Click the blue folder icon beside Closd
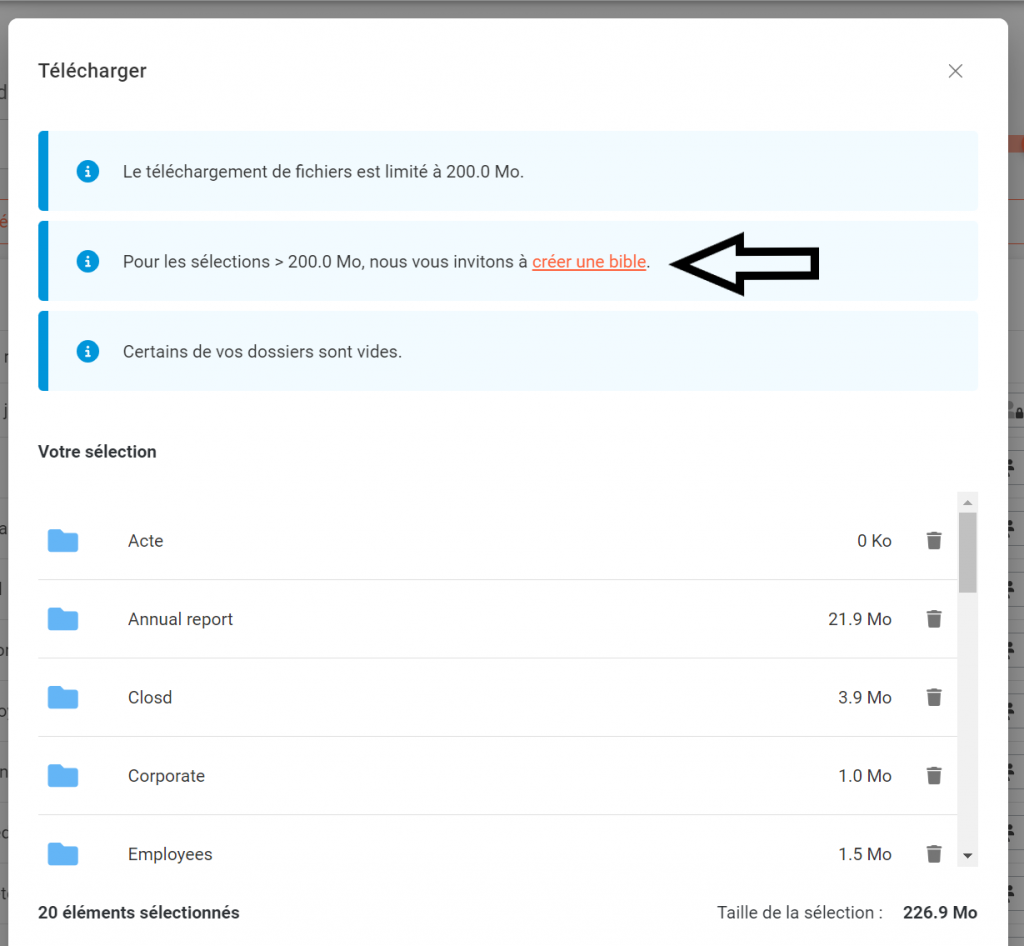Image resolution: width=1024 pixels, height=946 pixels. click(x=63, y=697)
